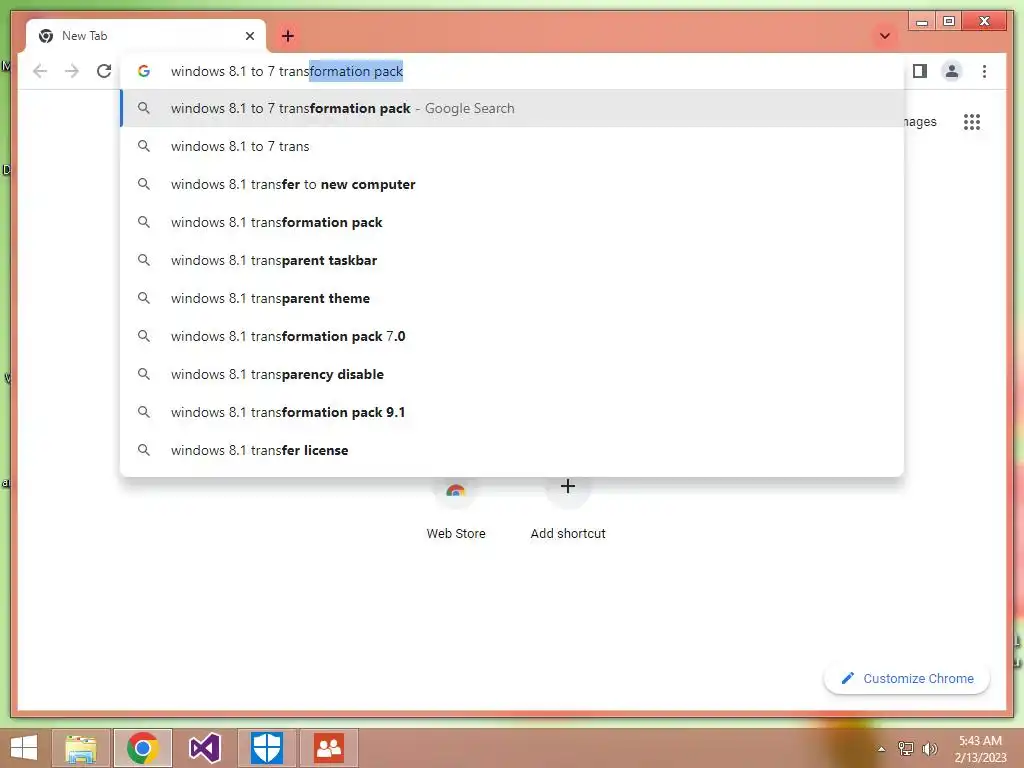Select suggestion 'windows 8.1 to 7 trans'
The height and width of the screenshot is (768, 1024).
pyautogui.click(x=512, y=146)
